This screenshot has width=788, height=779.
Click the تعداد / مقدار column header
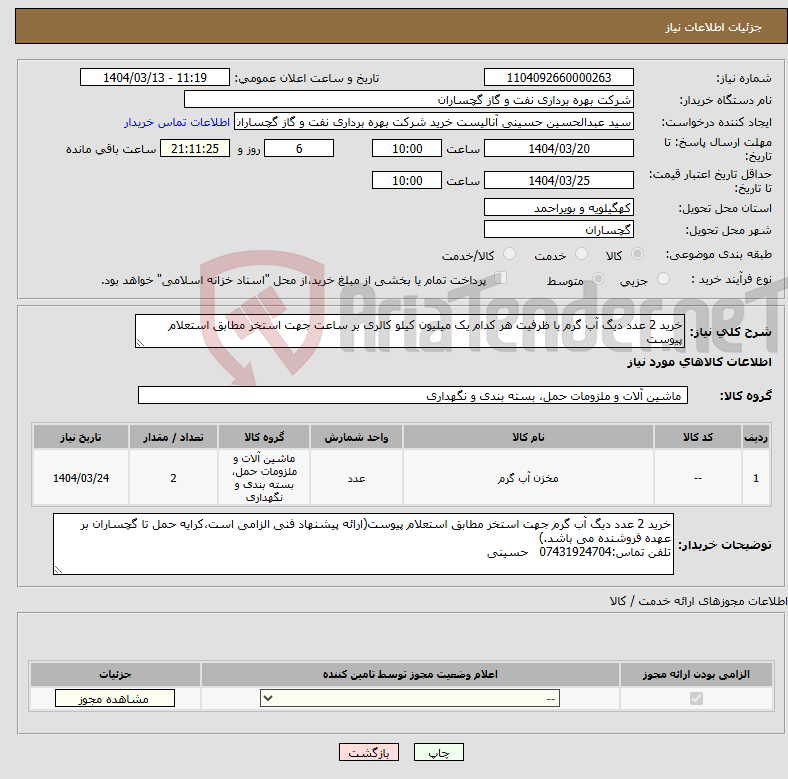(x=173, y=437)
